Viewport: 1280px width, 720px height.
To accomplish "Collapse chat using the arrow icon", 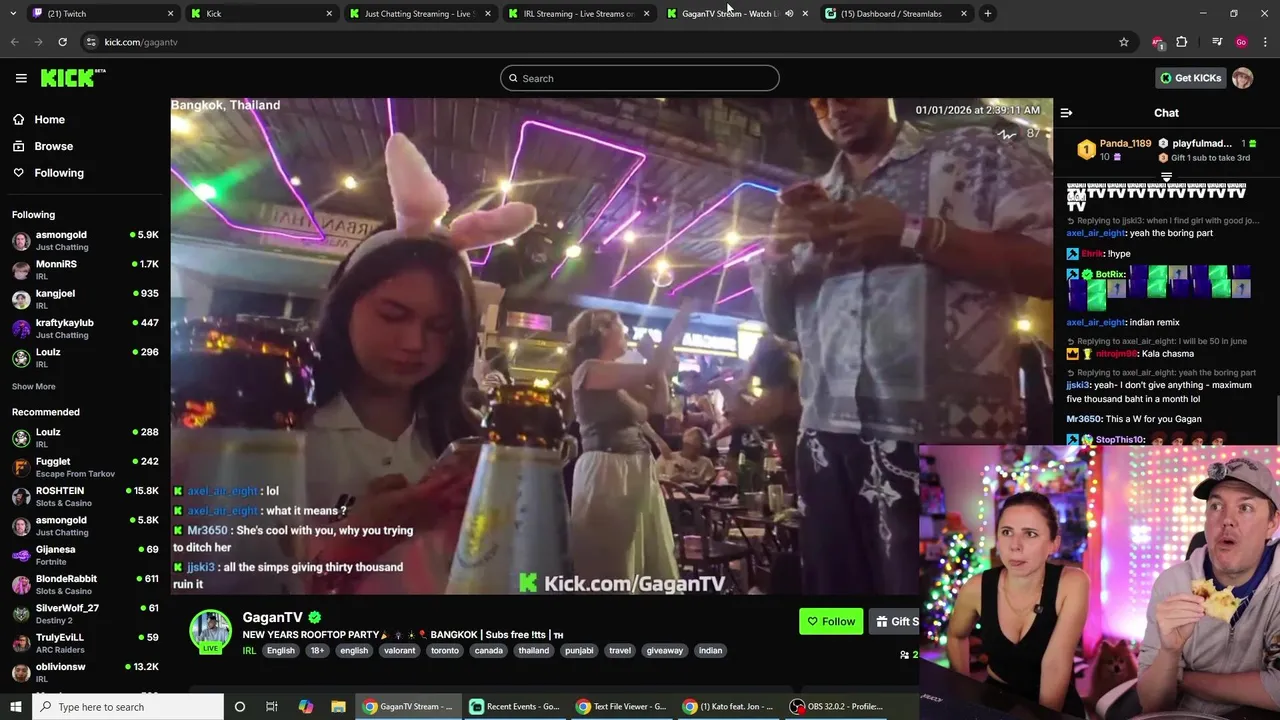I will [x=1066, y=113].
